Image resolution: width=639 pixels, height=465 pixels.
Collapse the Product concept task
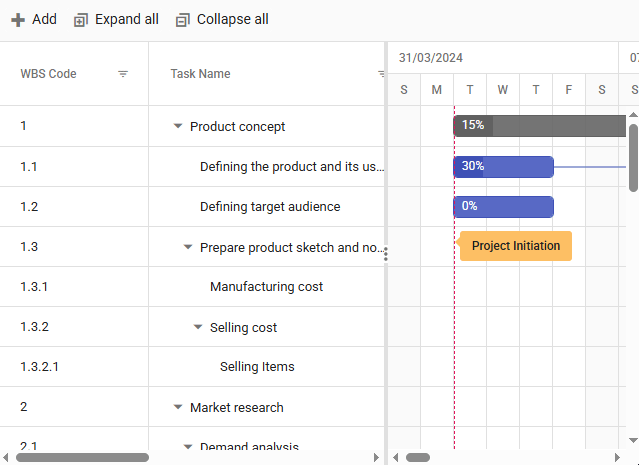coord(178,127)
